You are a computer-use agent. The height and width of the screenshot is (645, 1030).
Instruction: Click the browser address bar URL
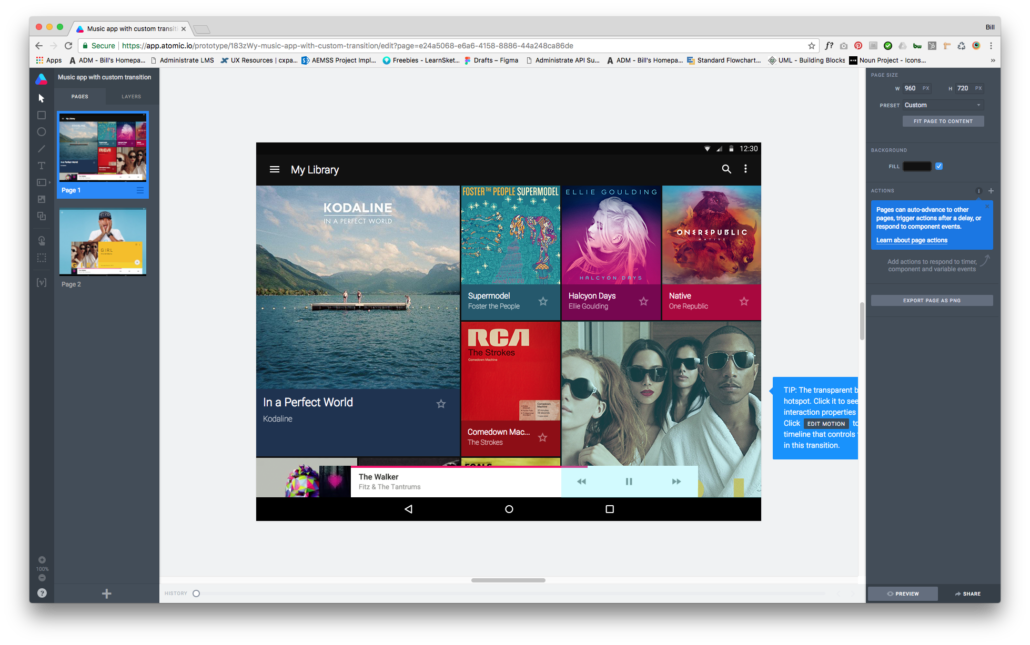[347, 45]
